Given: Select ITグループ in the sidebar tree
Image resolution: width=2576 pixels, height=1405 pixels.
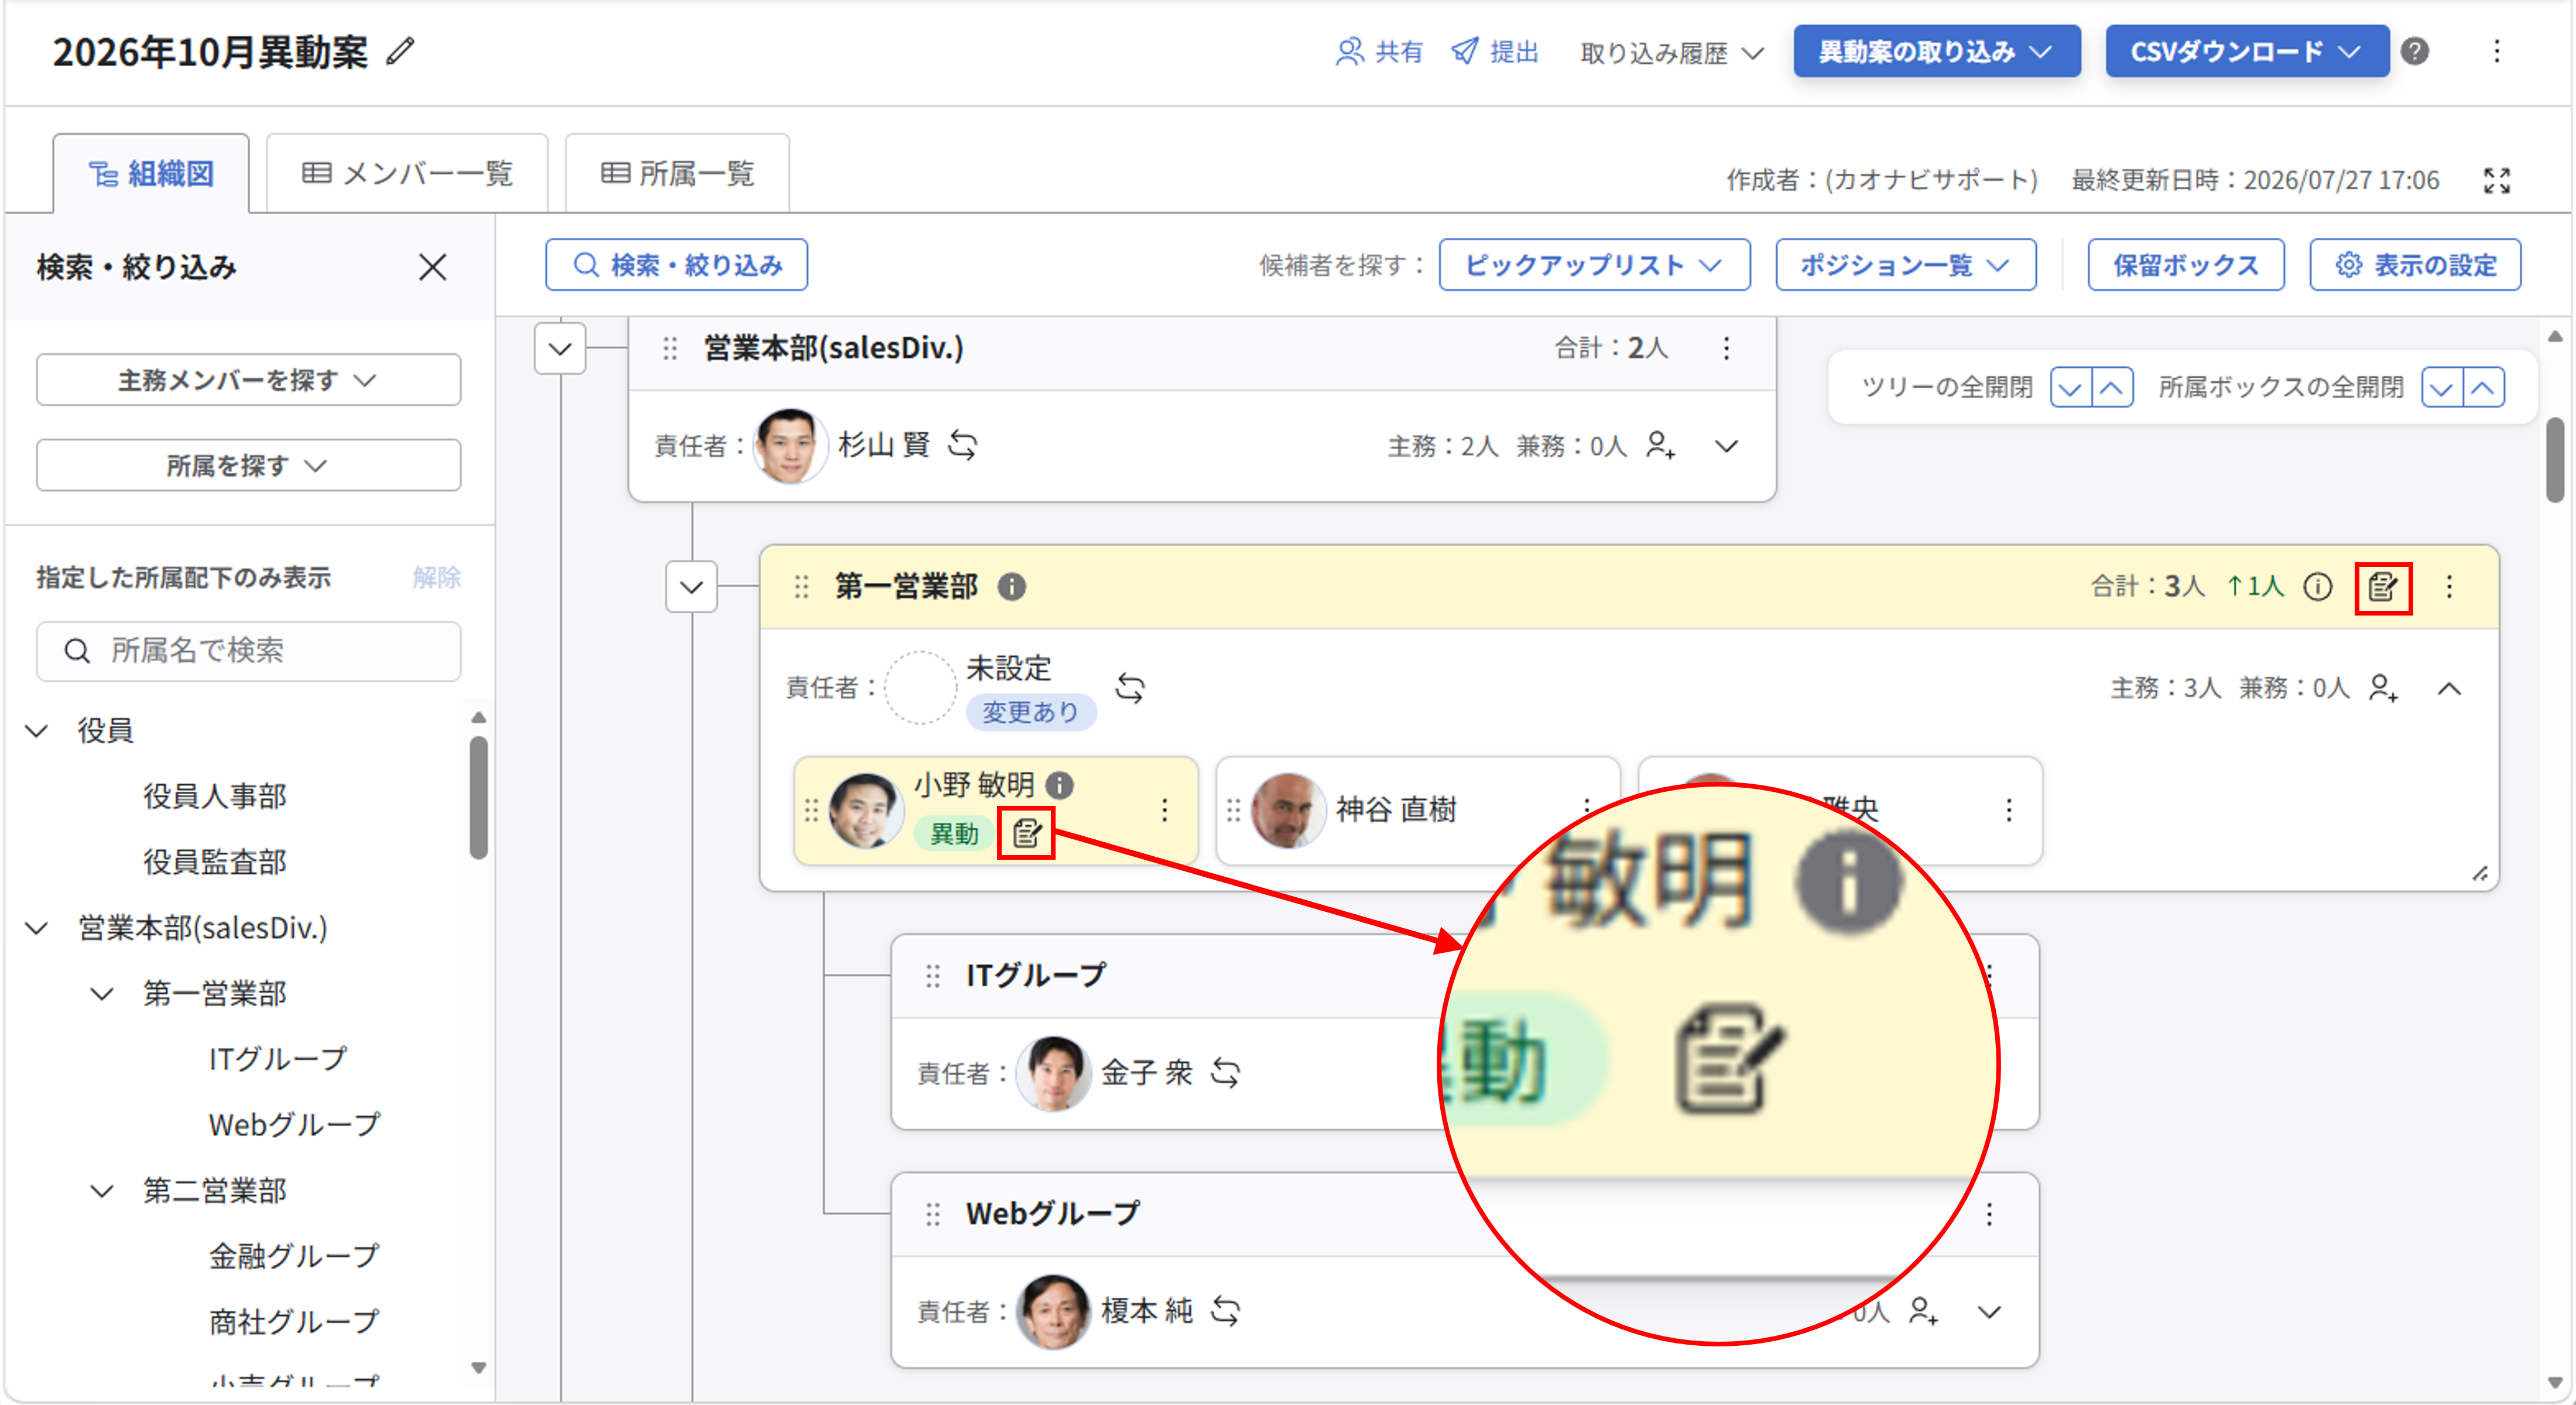Looking at the screenshot, I should (278, 1058).
